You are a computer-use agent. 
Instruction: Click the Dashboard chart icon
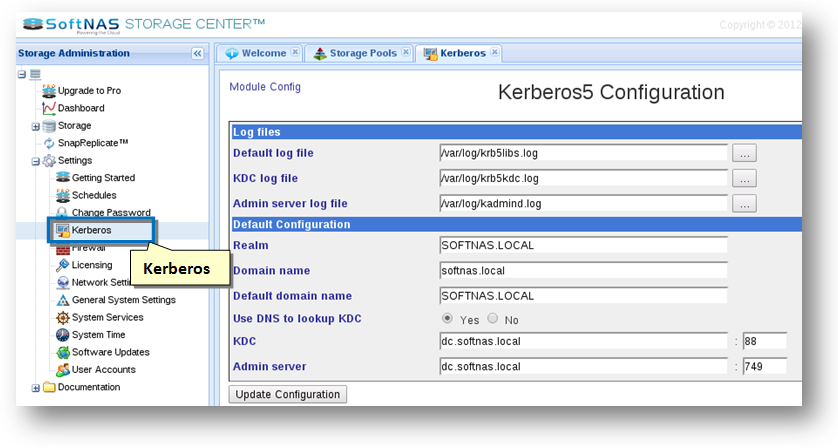(x=49, y=108)
